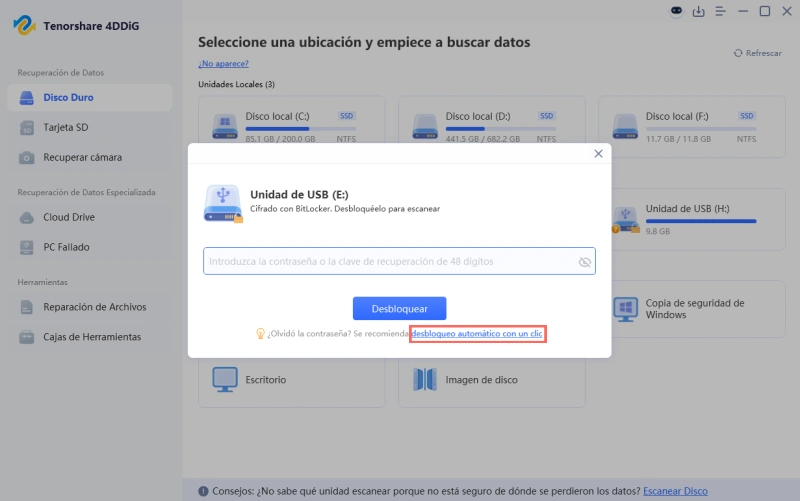Click the lightbulb hint icon in dialog
The image size is (800, 501).
pyautogui.click(x=260, y=334)
